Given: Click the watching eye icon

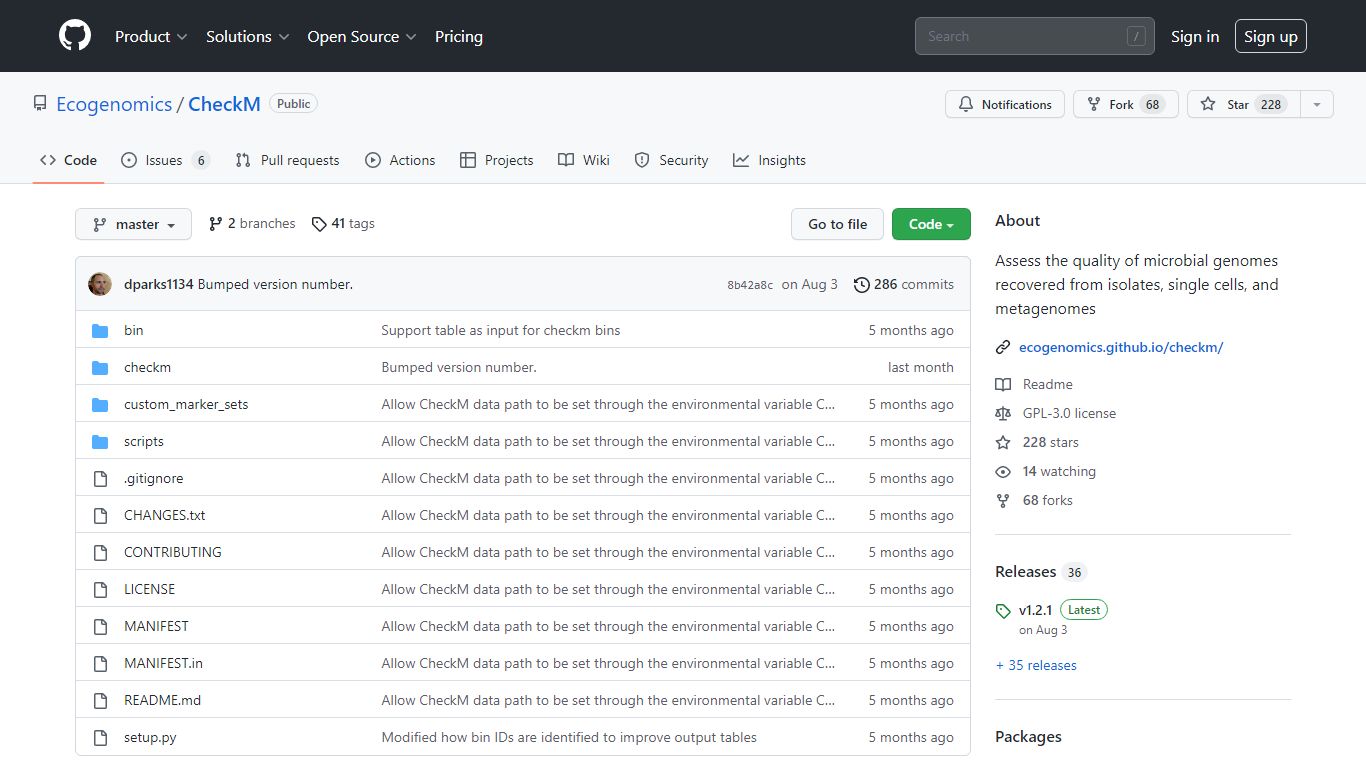Looking at the screenshot, I should 1003,471.
